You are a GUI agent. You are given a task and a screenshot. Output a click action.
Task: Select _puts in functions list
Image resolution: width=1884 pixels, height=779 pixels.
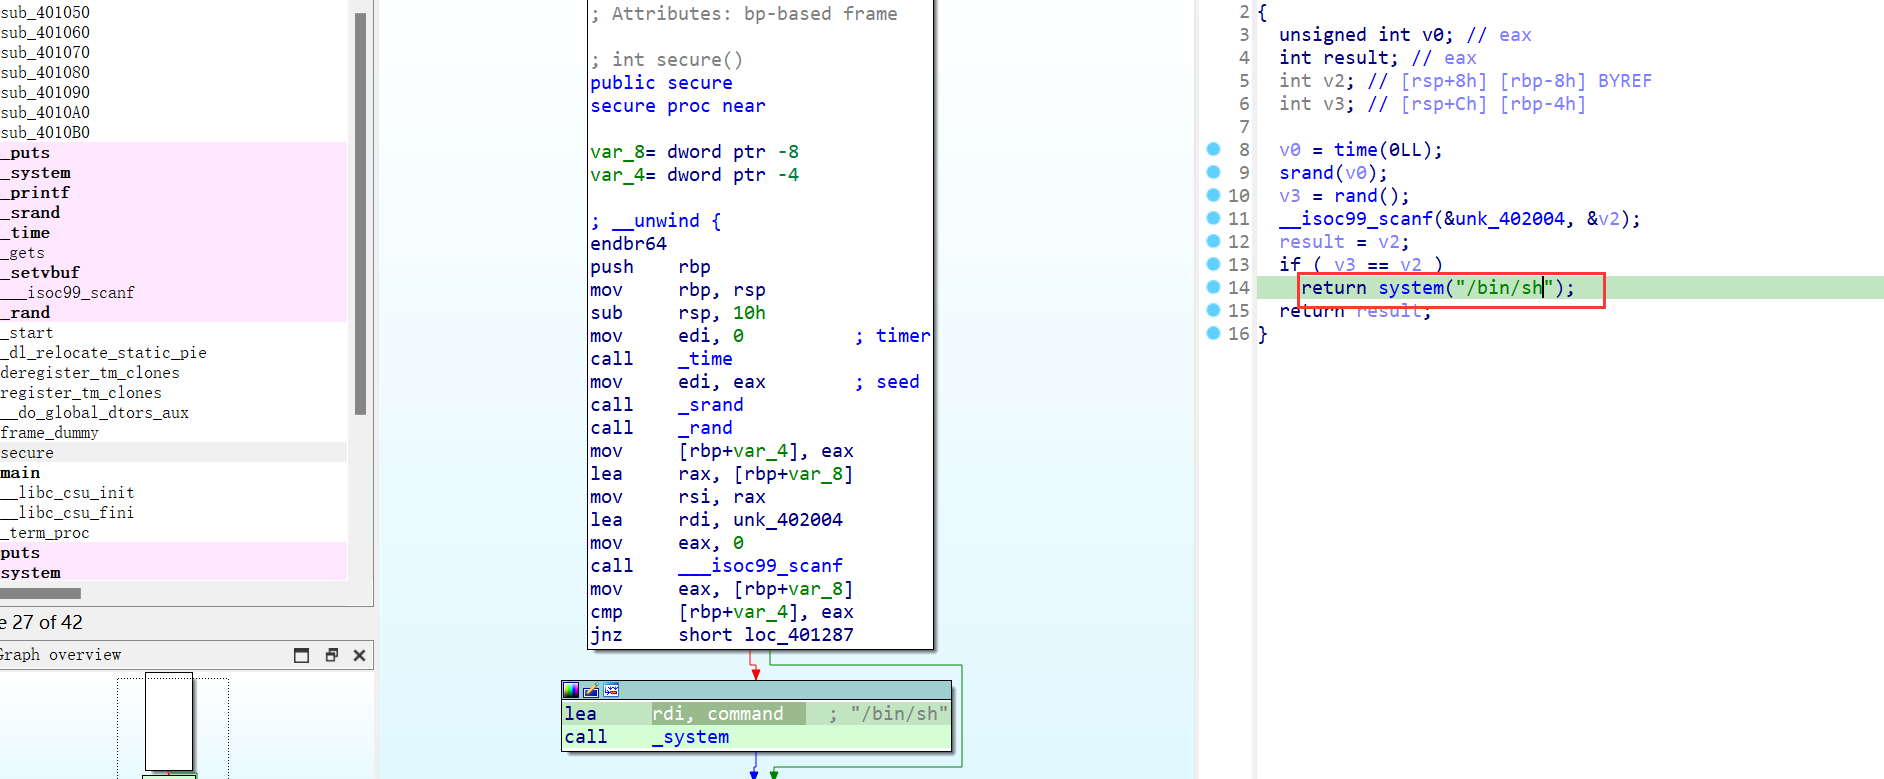pyautogui.click(x=173, y=152)
